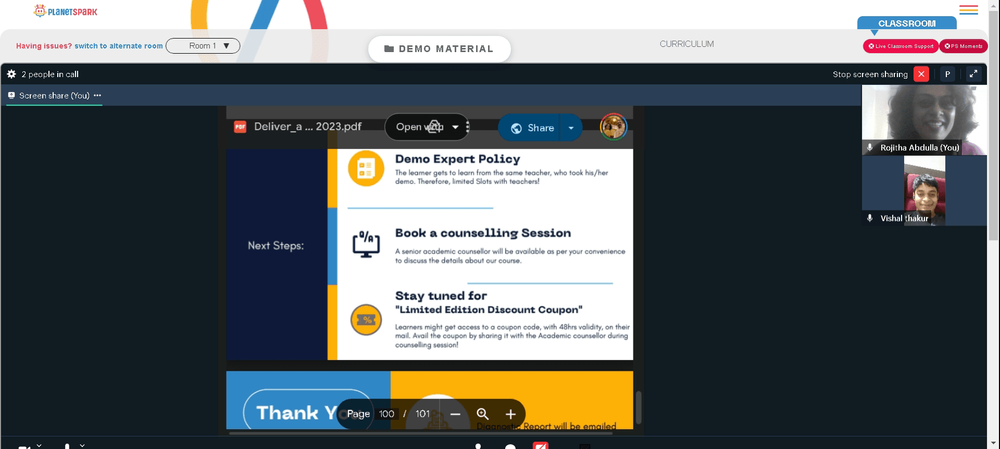The height and width of the screenshot is (449, 1000).
Task: Click the magnifier zoom reset icon
Action: [x=483, y=414]
